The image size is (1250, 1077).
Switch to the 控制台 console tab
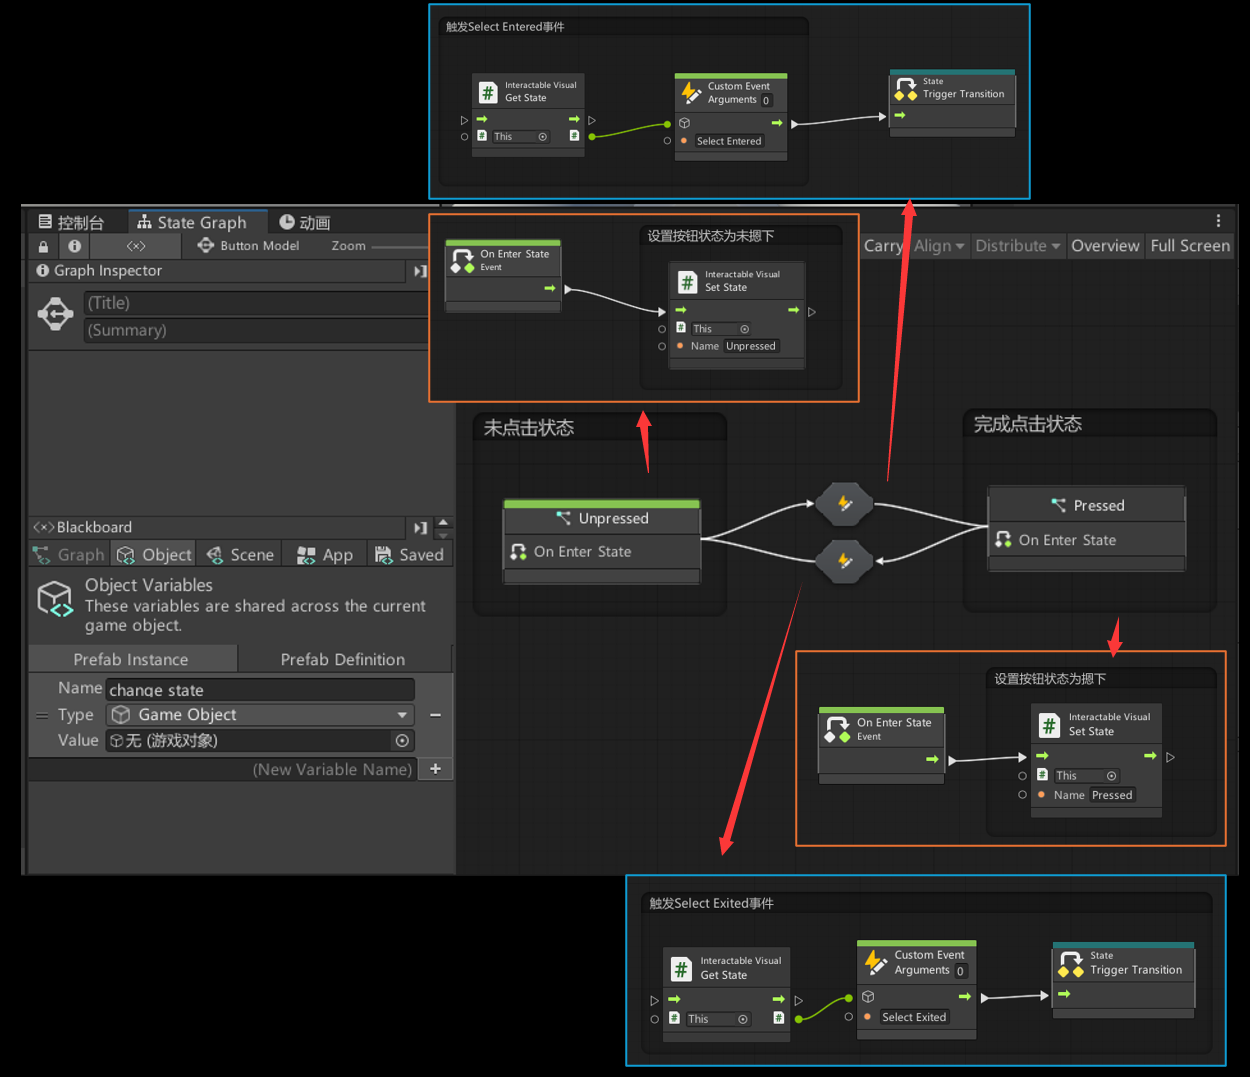click(x=72, y=222)
